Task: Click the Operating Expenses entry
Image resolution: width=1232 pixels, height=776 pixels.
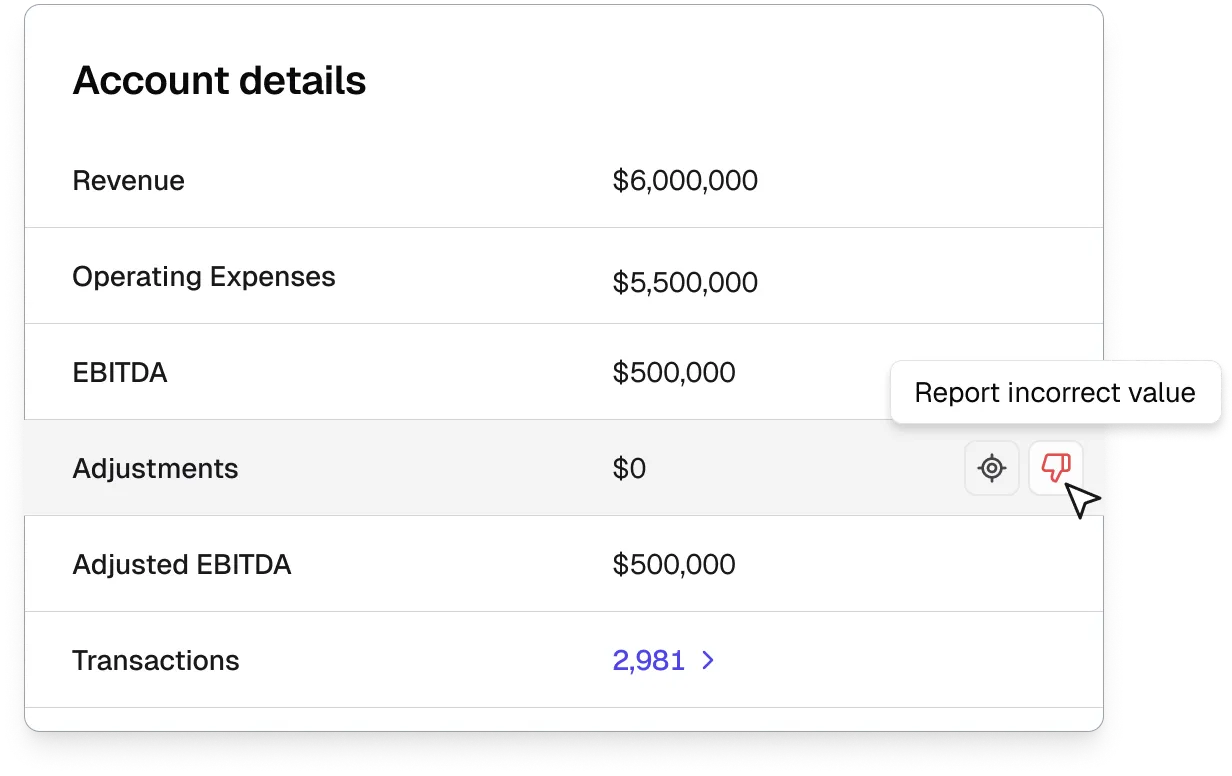Action: tap(400, 276)
